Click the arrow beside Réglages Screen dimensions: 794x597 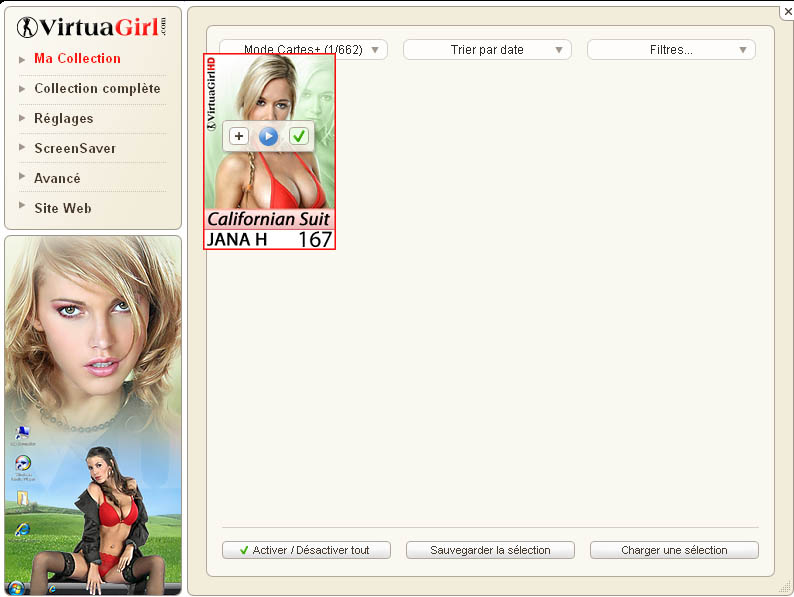coord(22,118)
